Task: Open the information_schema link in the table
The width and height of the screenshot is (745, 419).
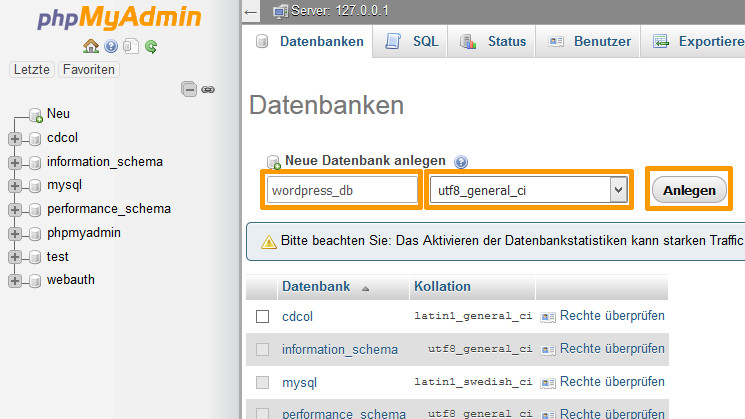Action: tap(340, 350)
